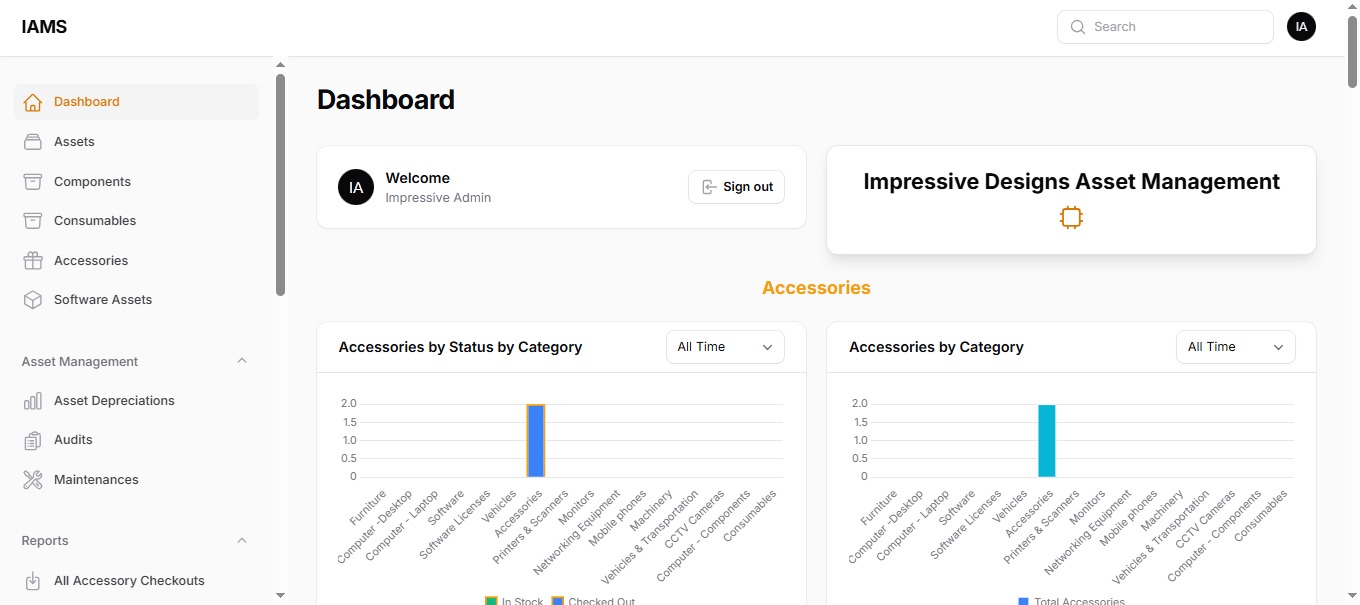Click the Software Assets cube icon
The image size is (1360, 605).
click(x=33, y=300)
